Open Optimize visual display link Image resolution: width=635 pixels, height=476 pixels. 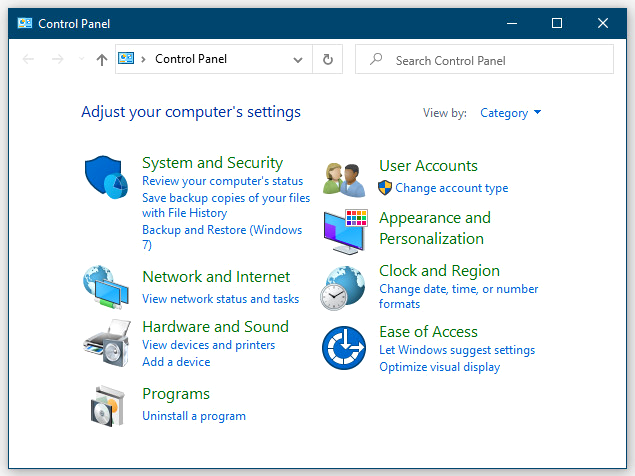(x=439, y=367)
